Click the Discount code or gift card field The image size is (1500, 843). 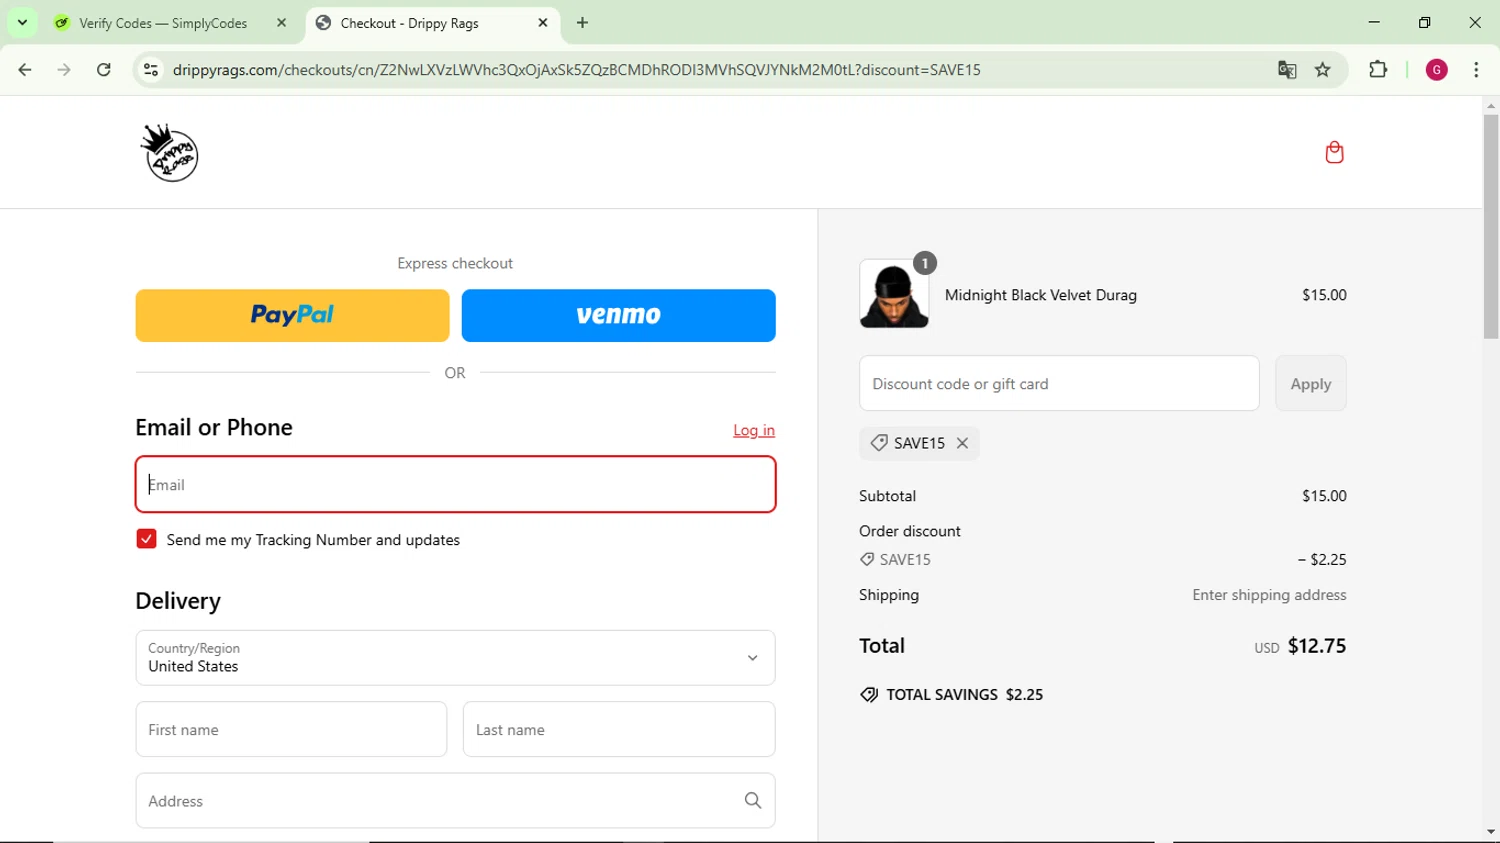(1059, 383)
